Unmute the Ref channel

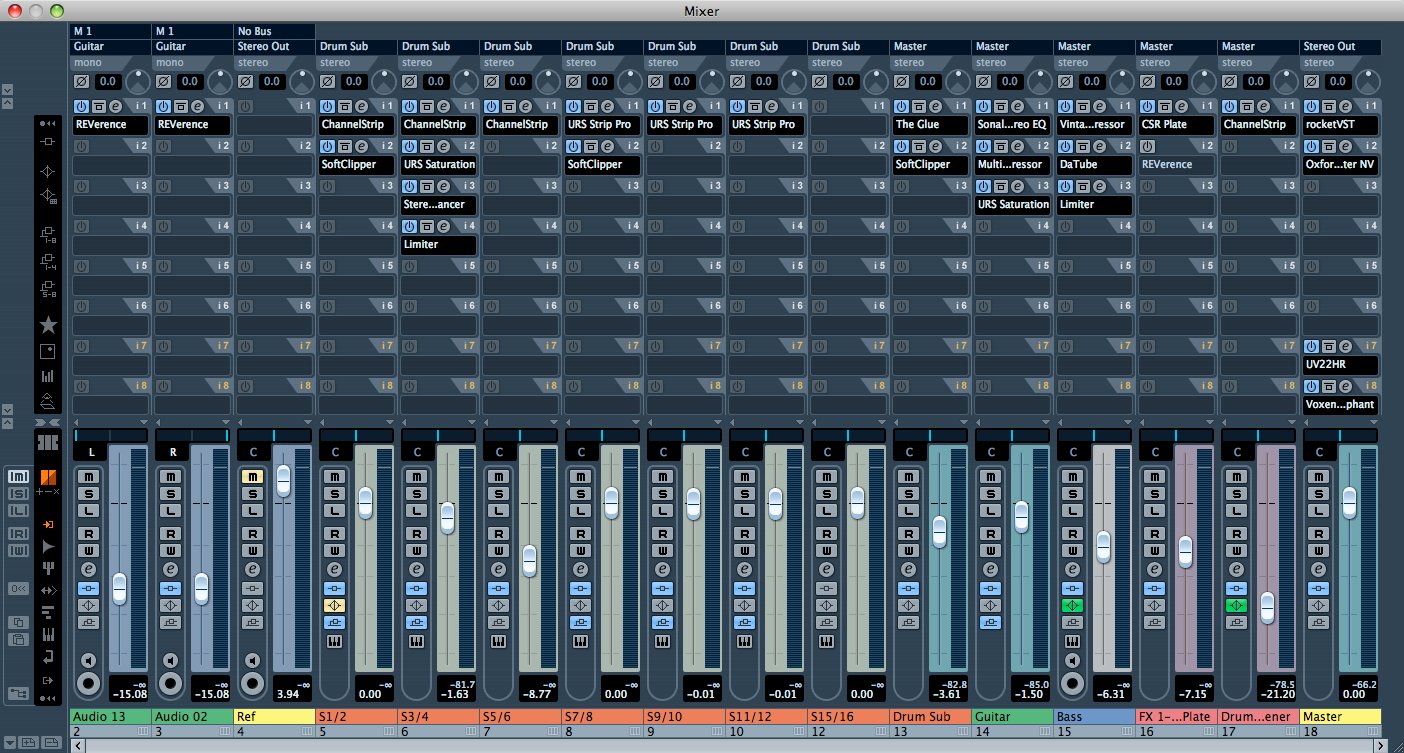(252, 476)
